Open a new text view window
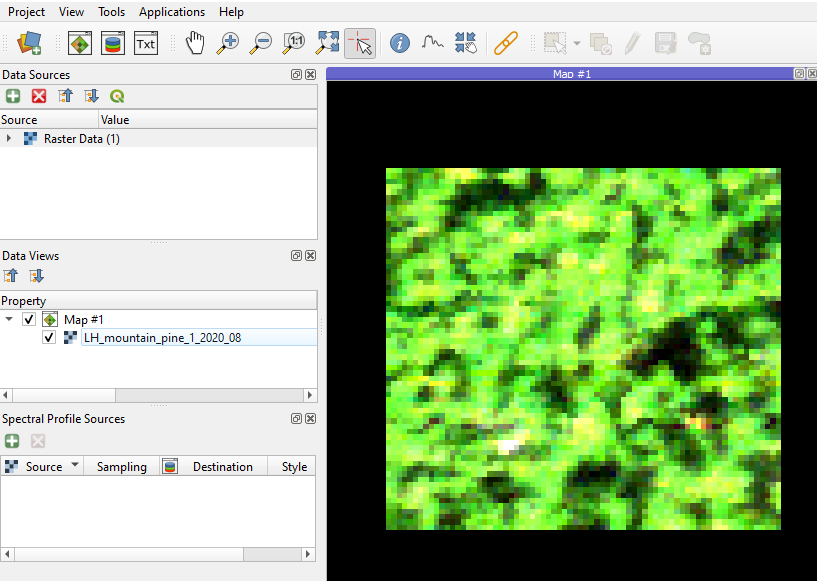The image size is (817, 581). 146,43
